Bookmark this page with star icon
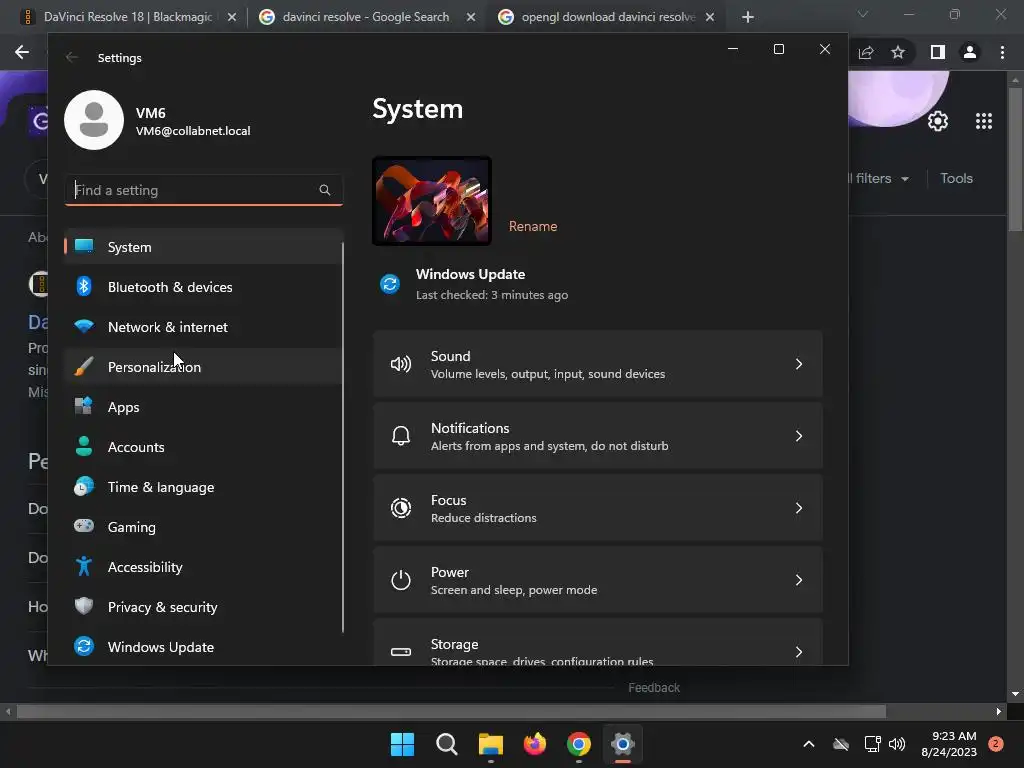This screenshot has height=768, width=1024. pyautogui.click(x=898, y=52)
